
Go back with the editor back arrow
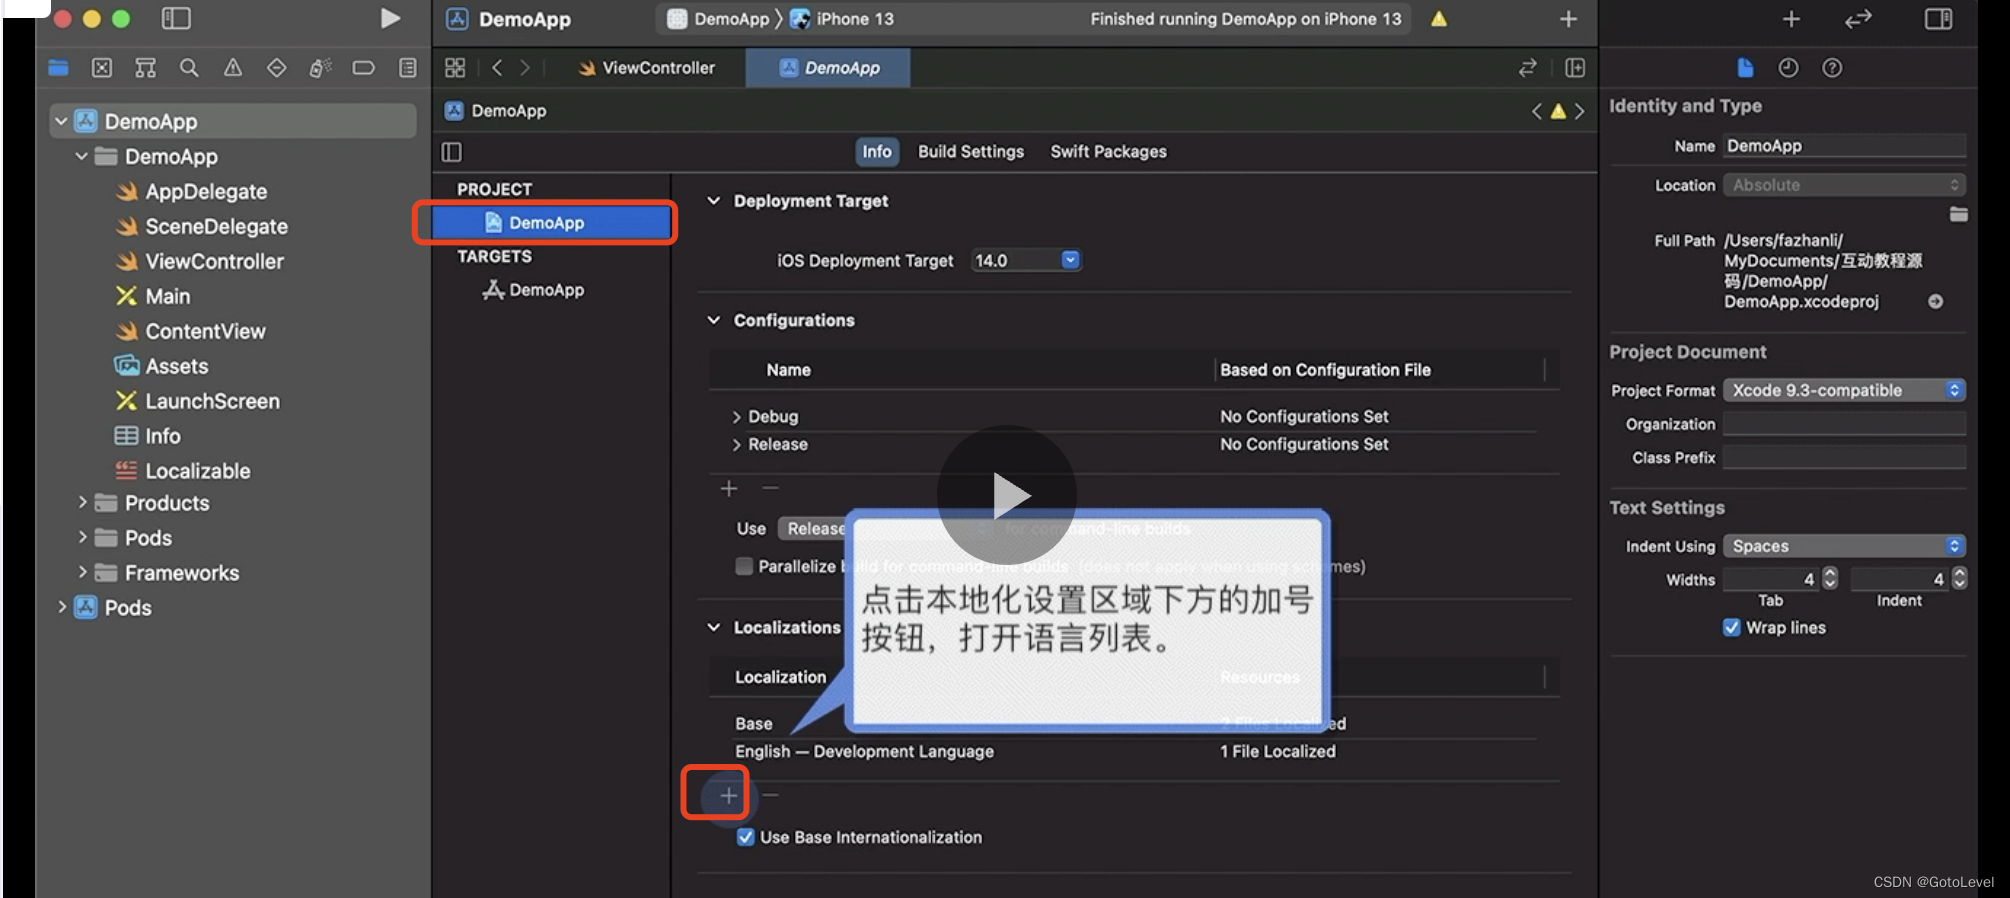click(497, 68)
